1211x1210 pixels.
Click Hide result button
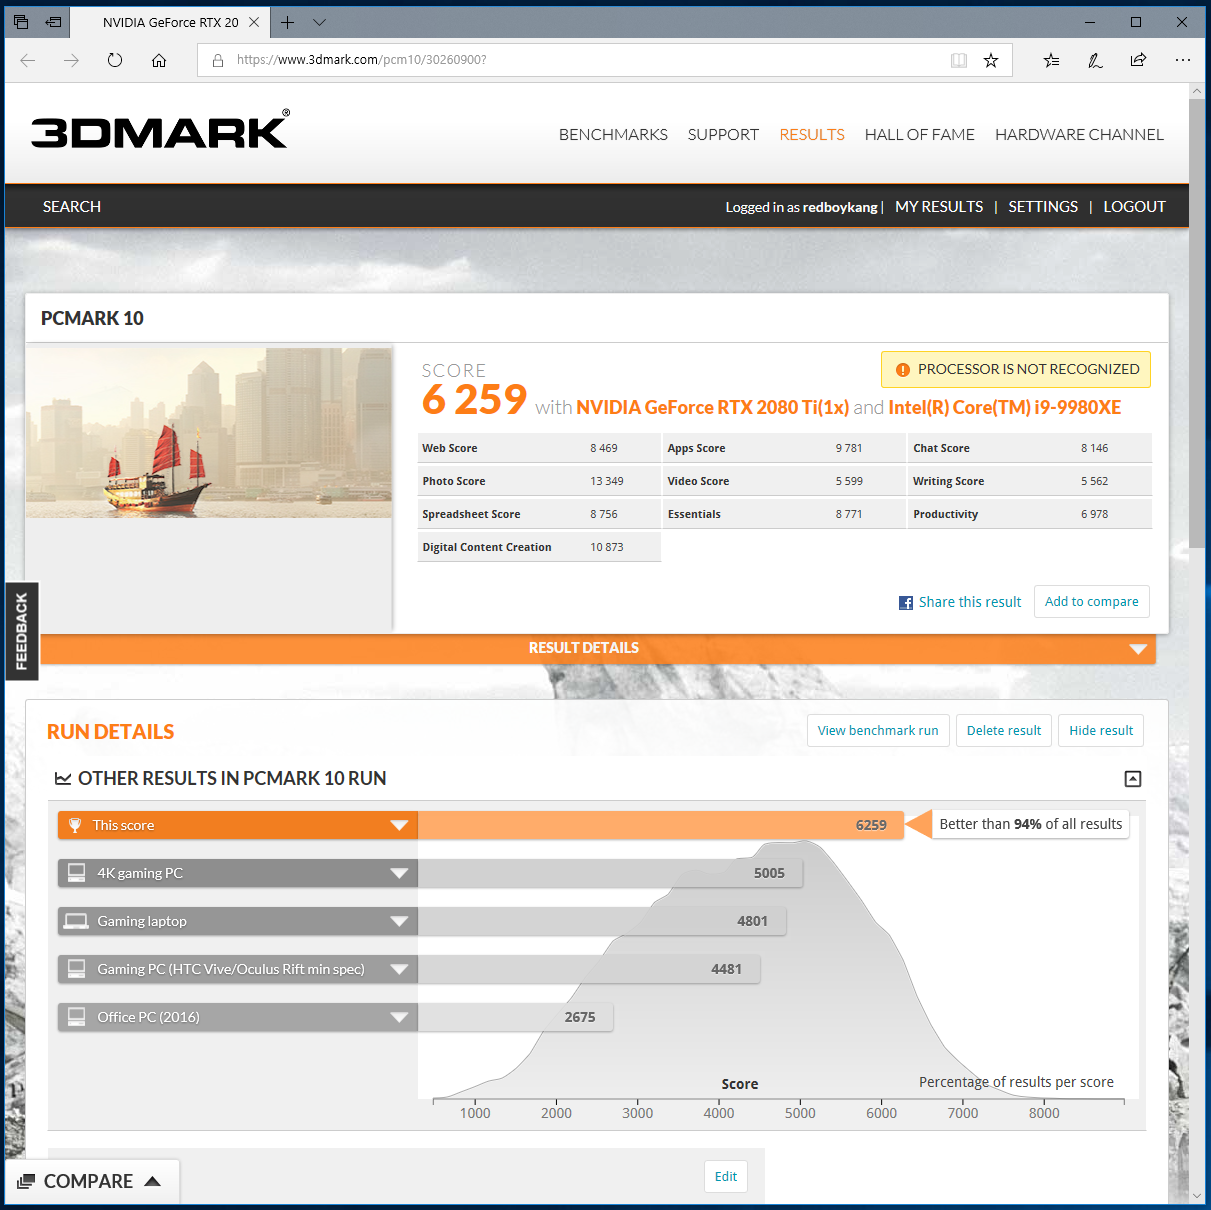coord(1101,731)
